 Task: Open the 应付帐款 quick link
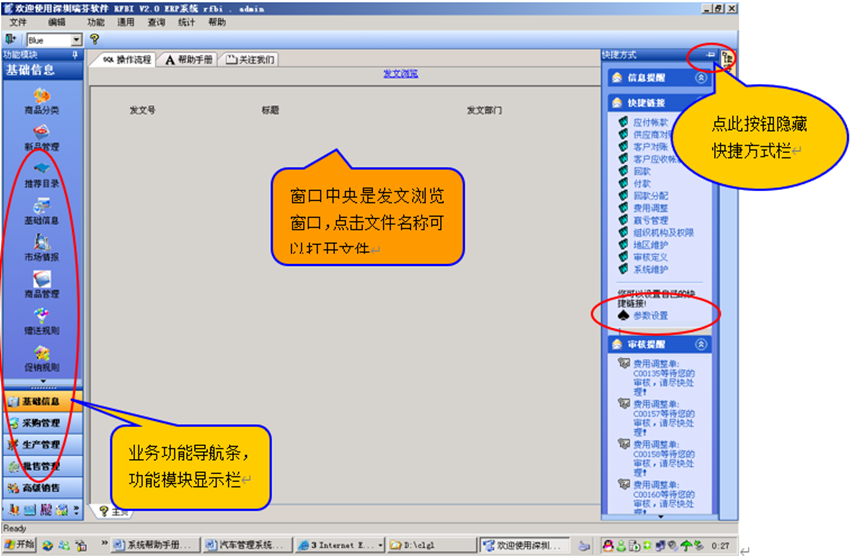tap(649, 123)
